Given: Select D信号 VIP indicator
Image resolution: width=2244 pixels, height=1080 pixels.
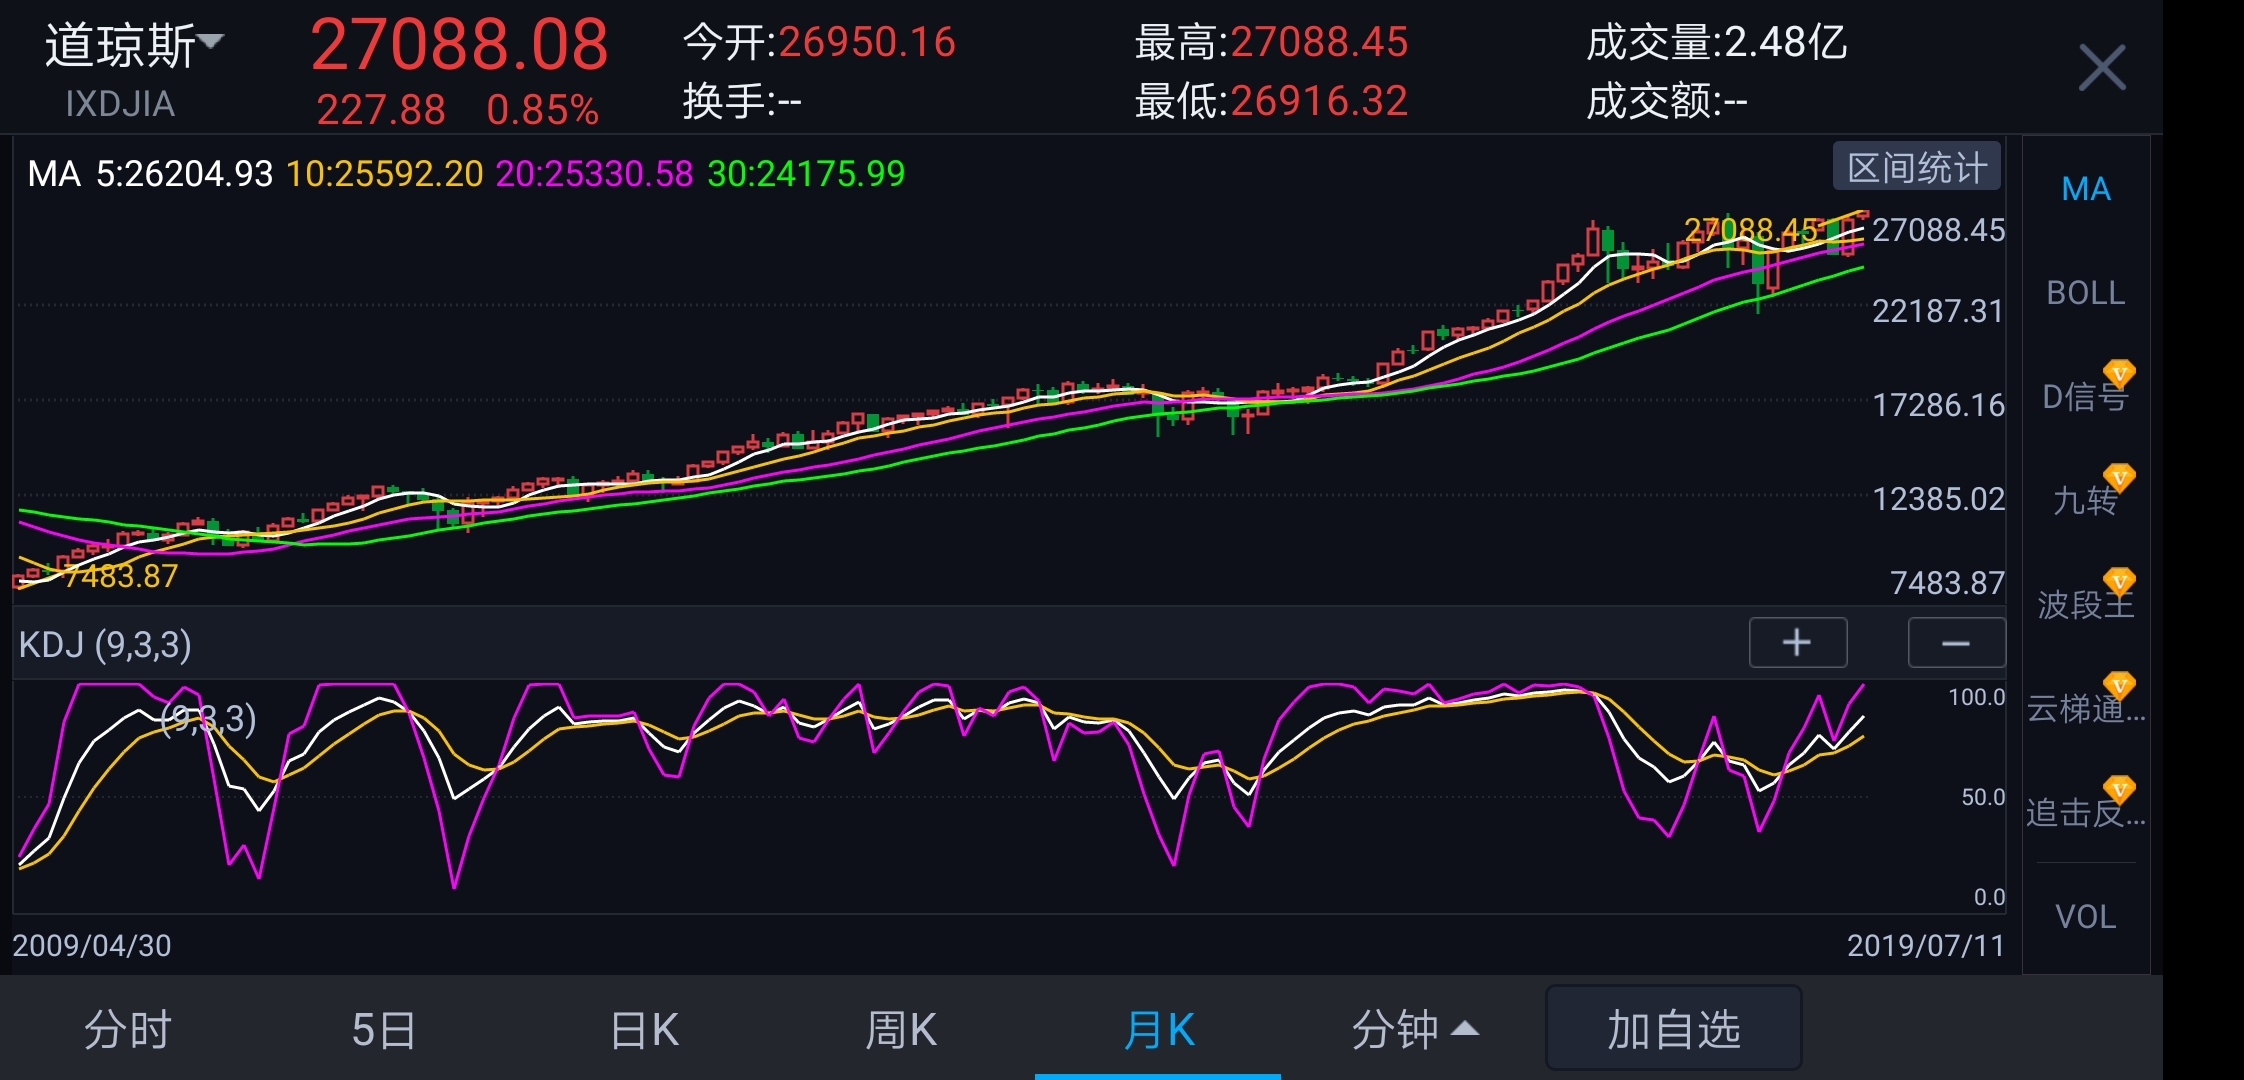Looking at the screenshot, I should pos(2086,397).
